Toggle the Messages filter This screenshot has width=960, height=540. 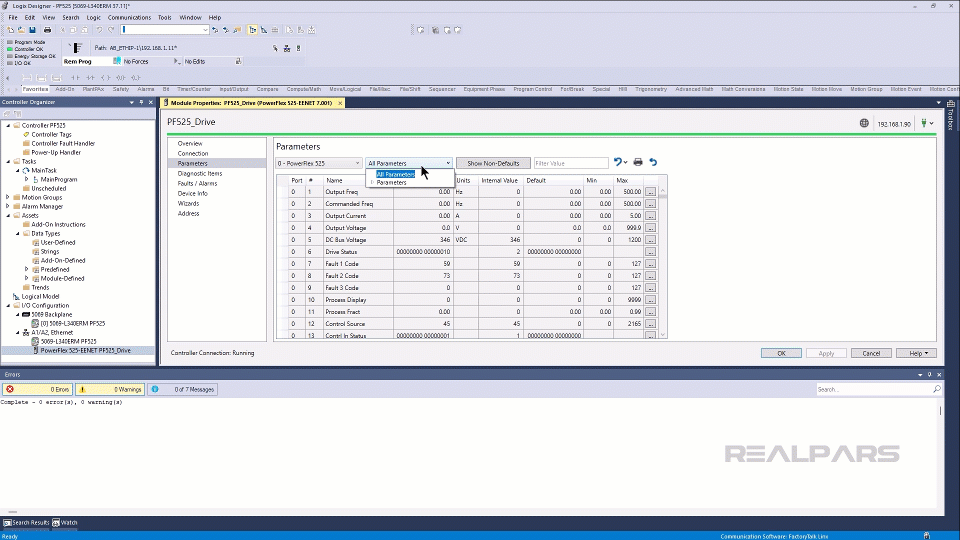[x=182, y=389]
